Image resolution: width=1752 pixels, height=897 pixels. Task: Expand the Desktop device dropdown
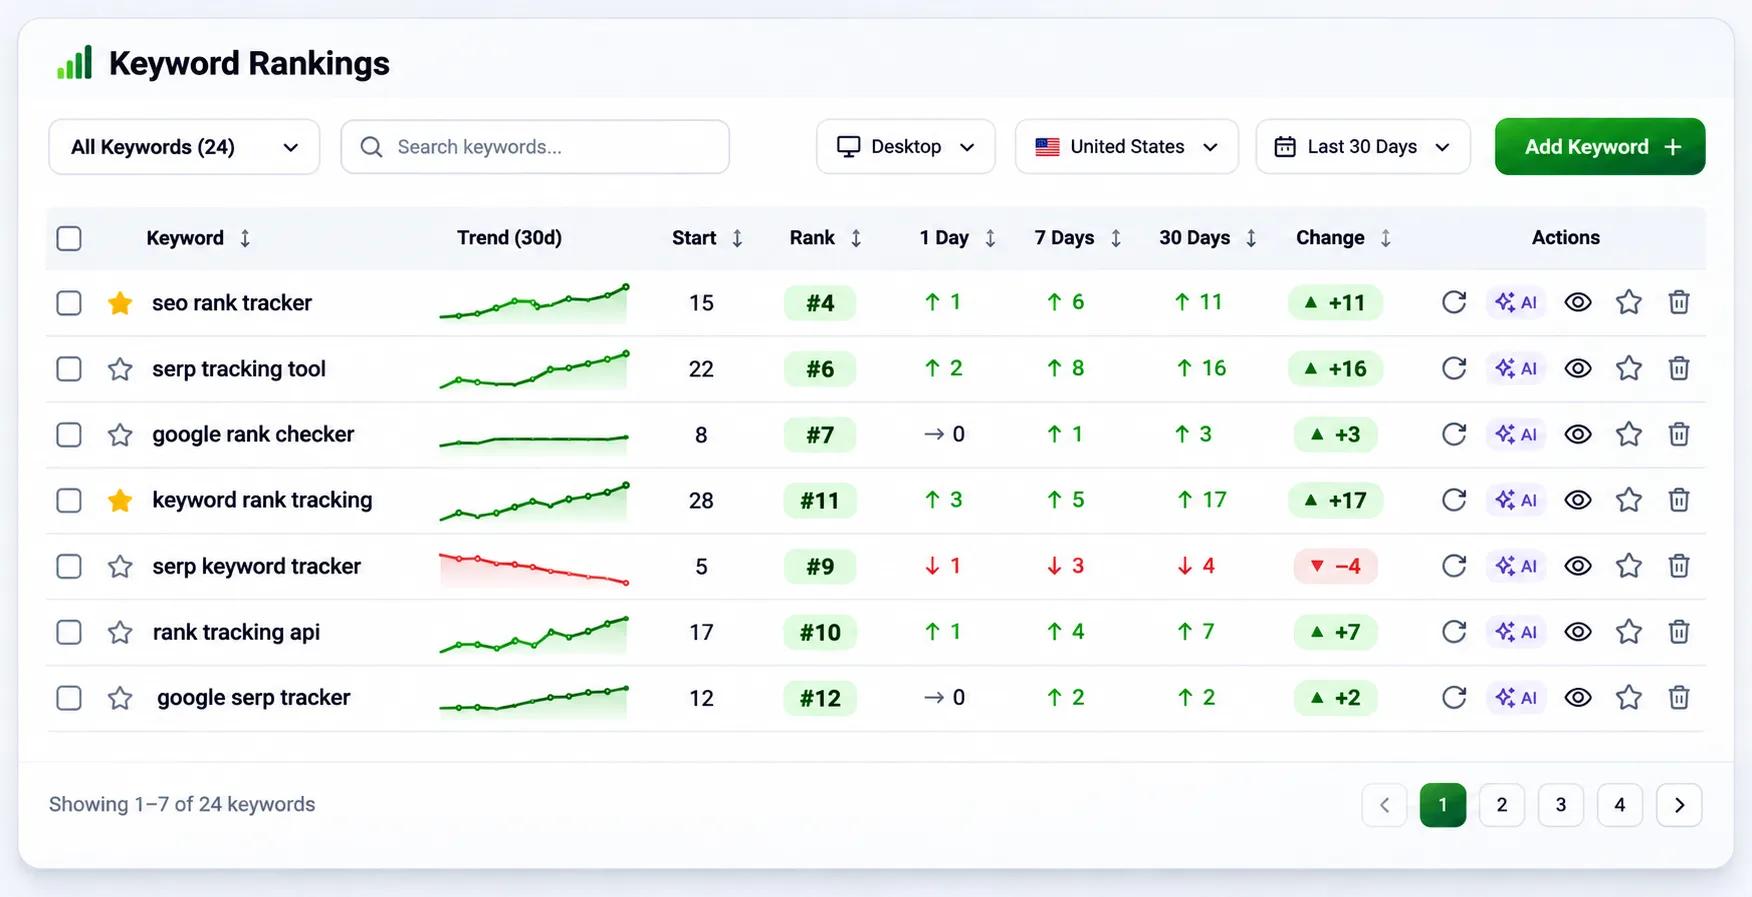[x=905, y=147]
